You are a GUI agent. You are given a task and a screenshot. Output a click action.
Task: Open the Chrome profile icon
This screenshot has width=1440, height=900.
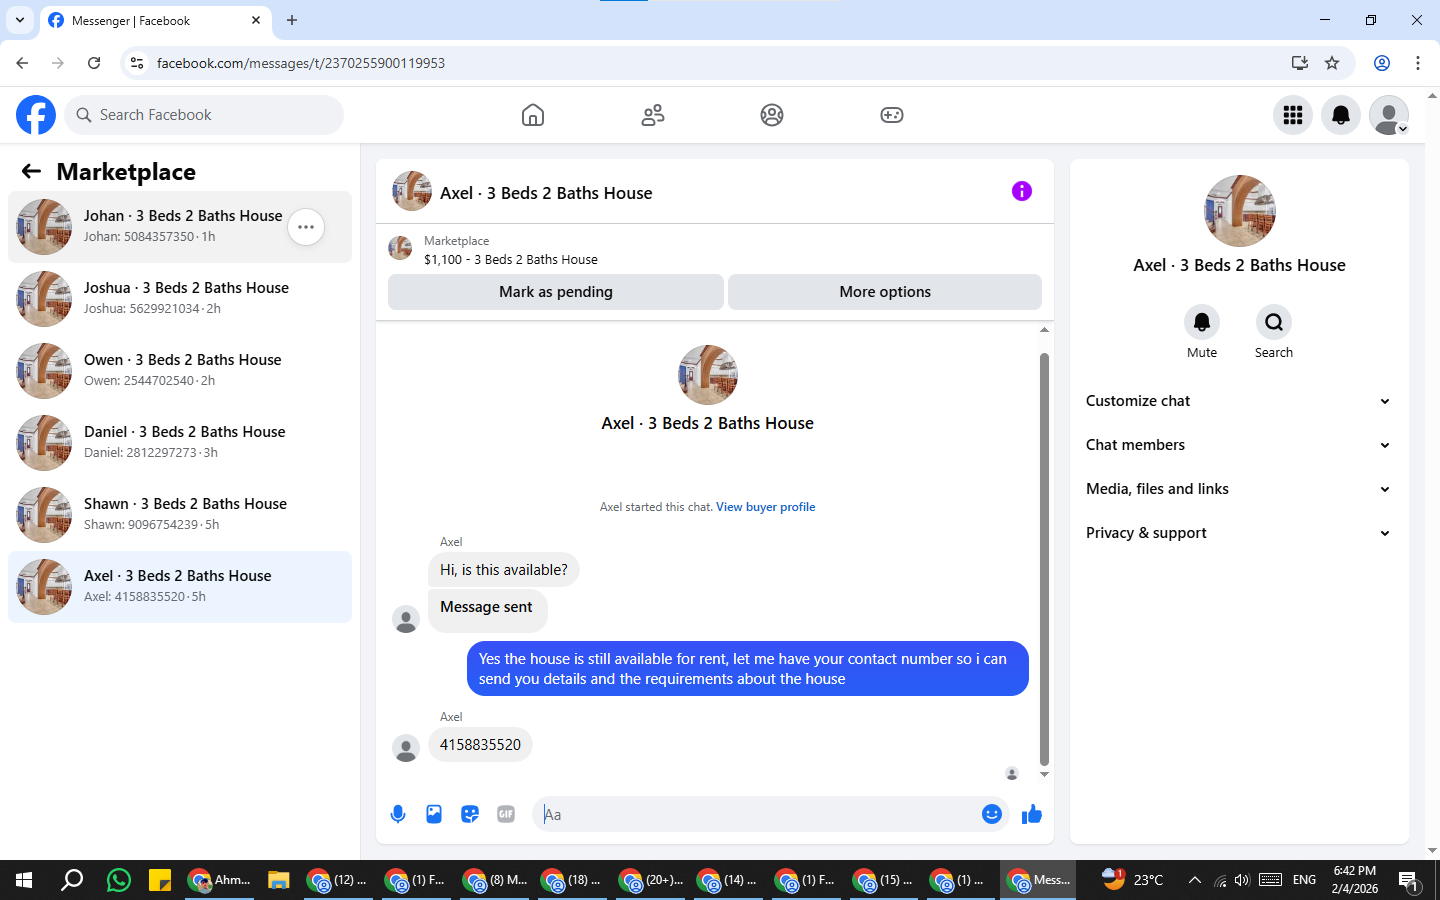(x=1382, y=63)
